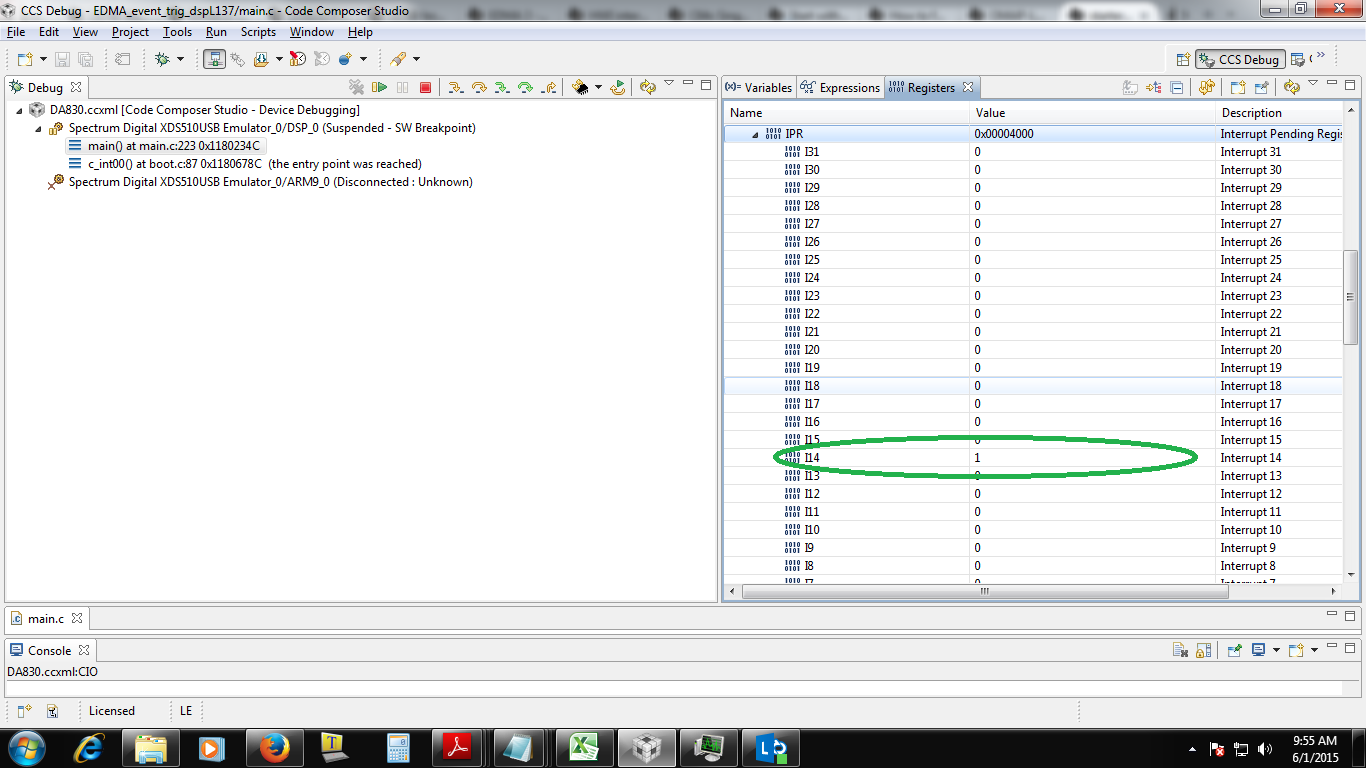1366x768 pixels.
Task: Close the Registers tab
Action: pyautogui.click(x=967, y=87)
